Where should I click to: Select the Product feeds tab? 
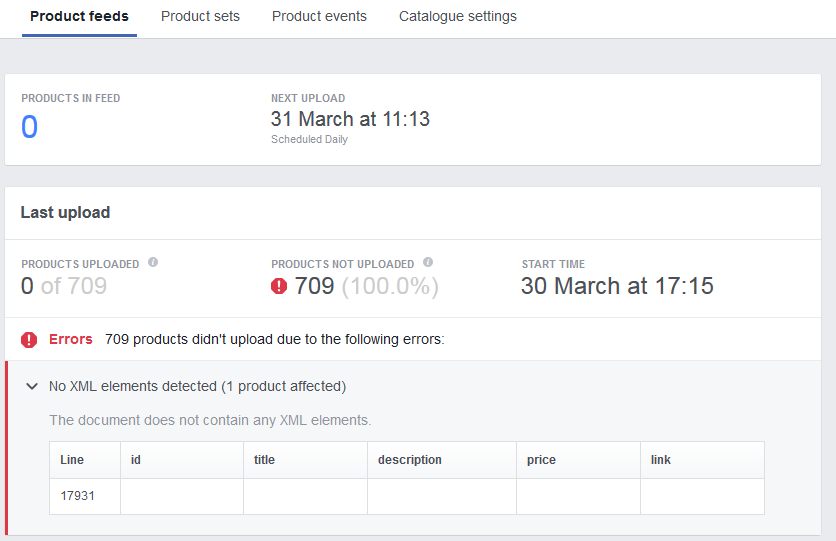click(79, 17)
